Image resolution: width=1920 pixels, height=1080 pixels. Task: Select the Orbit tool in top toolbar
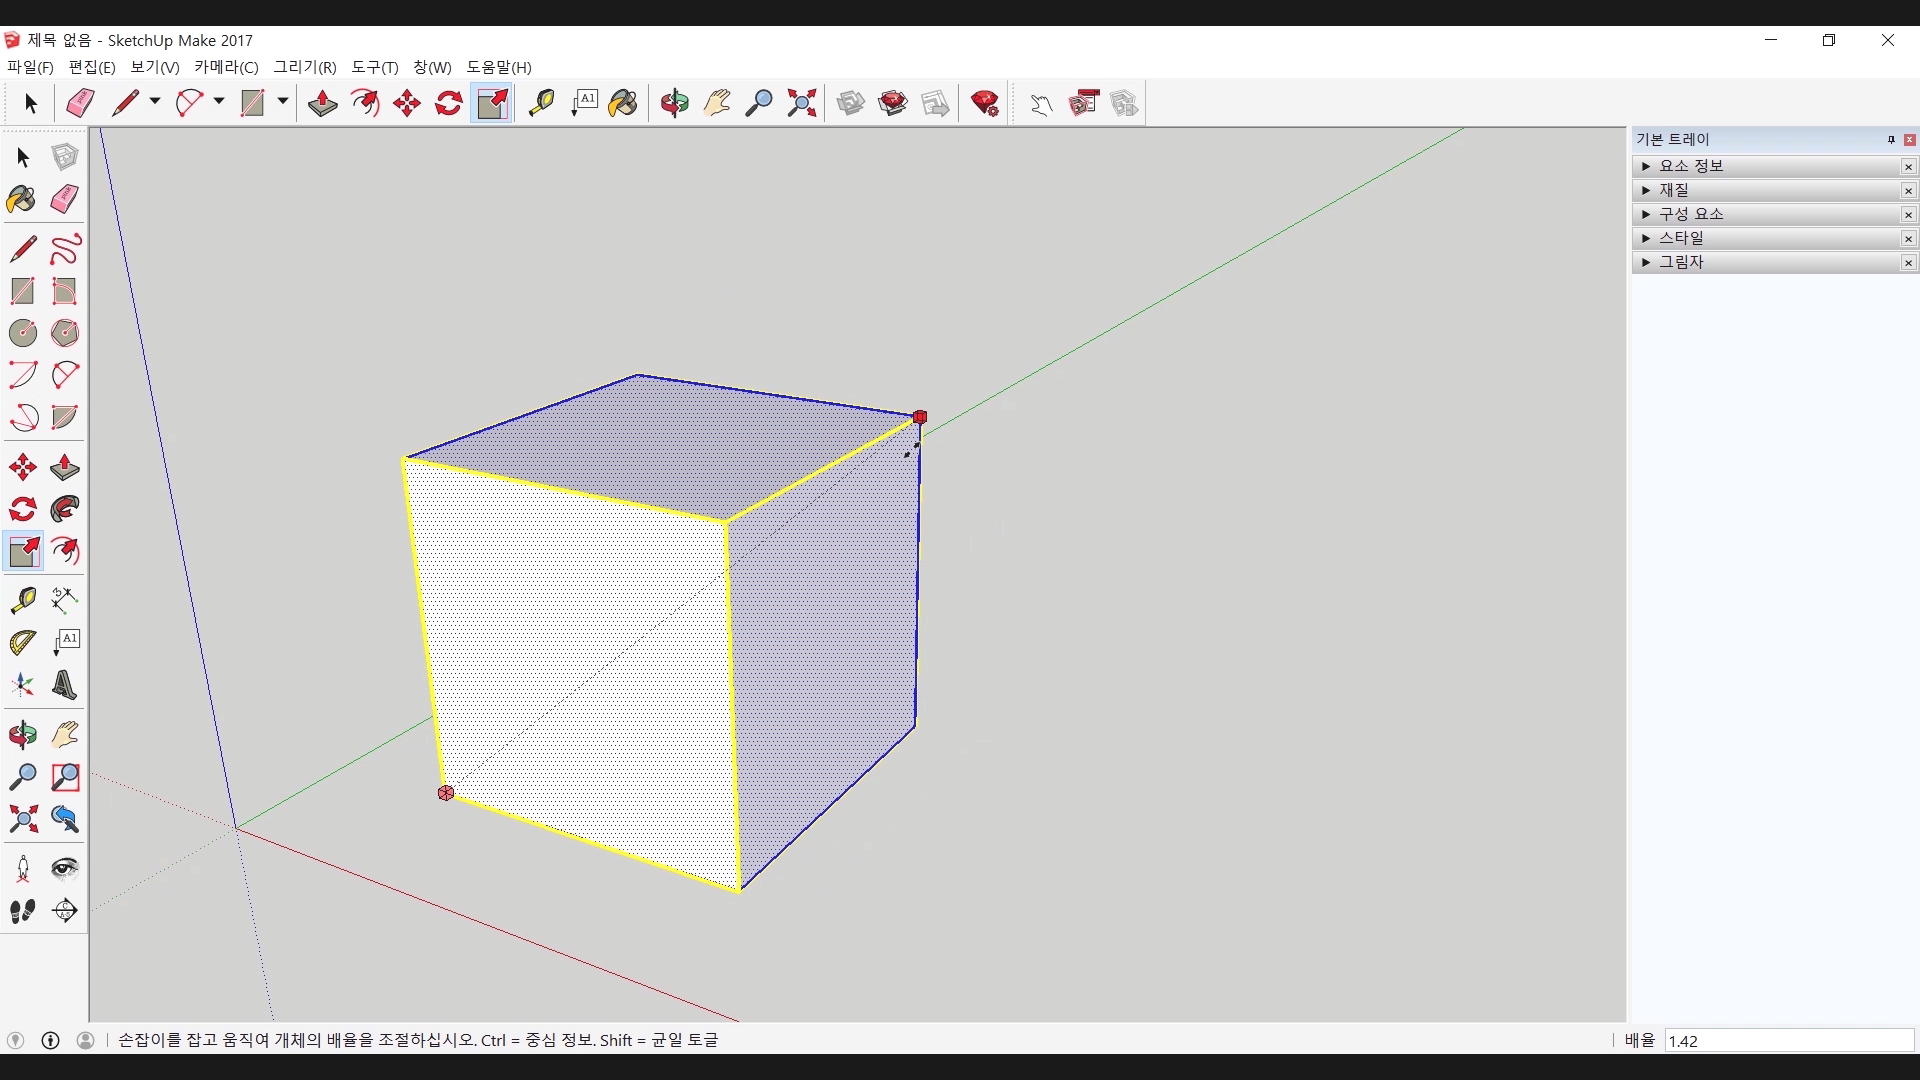click(675, 103)
